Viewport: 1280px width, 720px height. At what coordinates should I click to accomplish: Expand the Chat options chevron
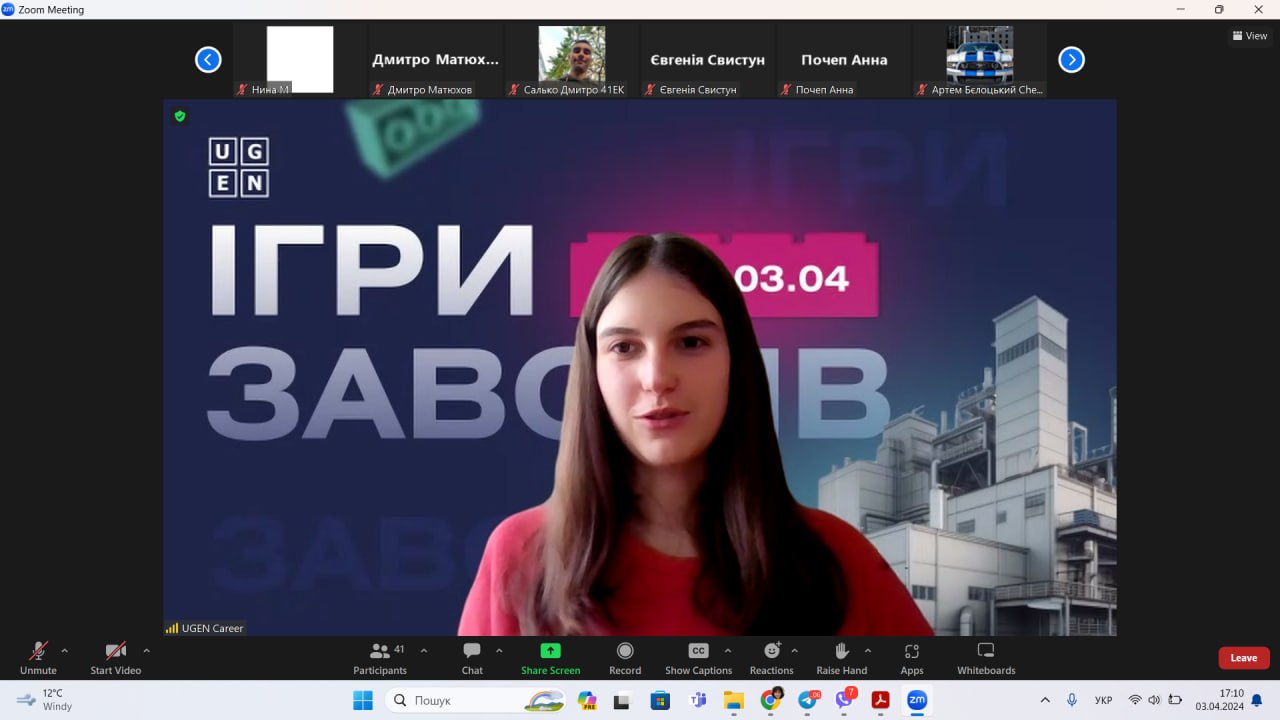[x=499, y=651]
